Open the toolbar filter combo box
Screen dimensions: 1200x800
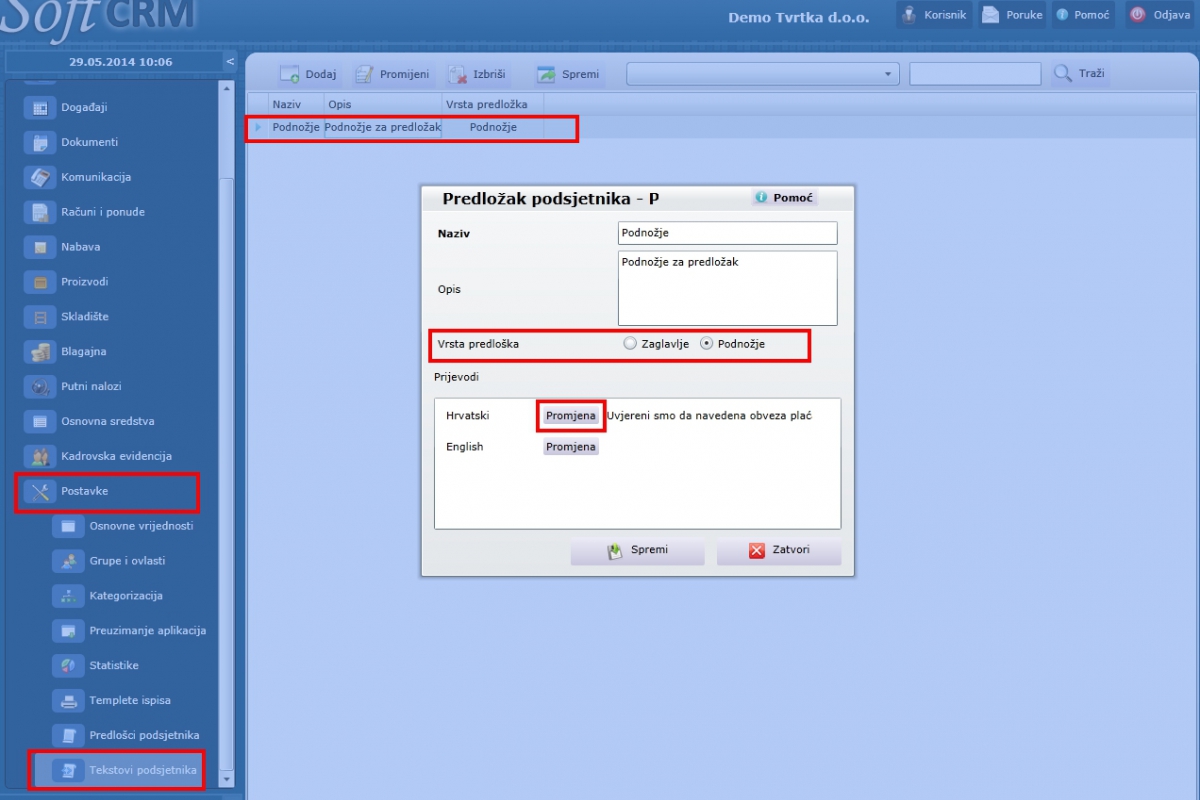tap(762, 74)
